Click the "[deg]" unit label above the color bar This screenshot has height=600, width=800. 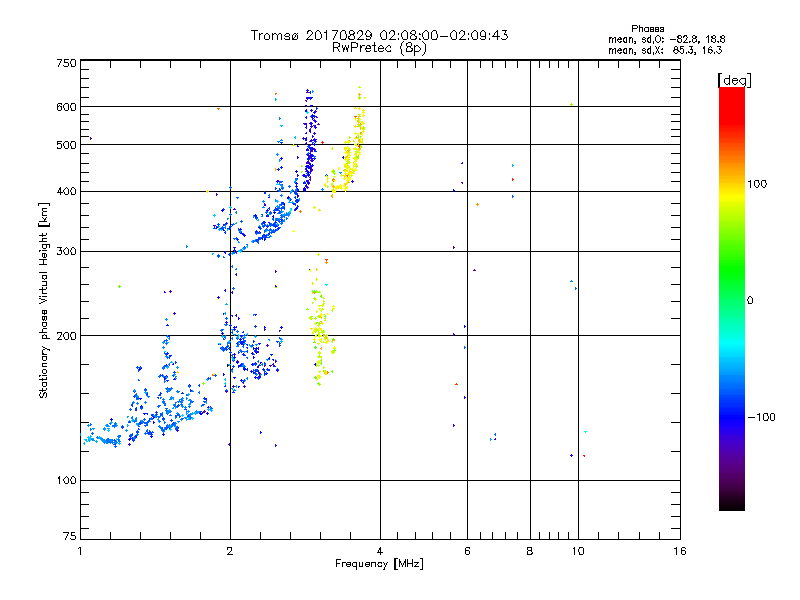pyautogui.click(x=734, y=80)
